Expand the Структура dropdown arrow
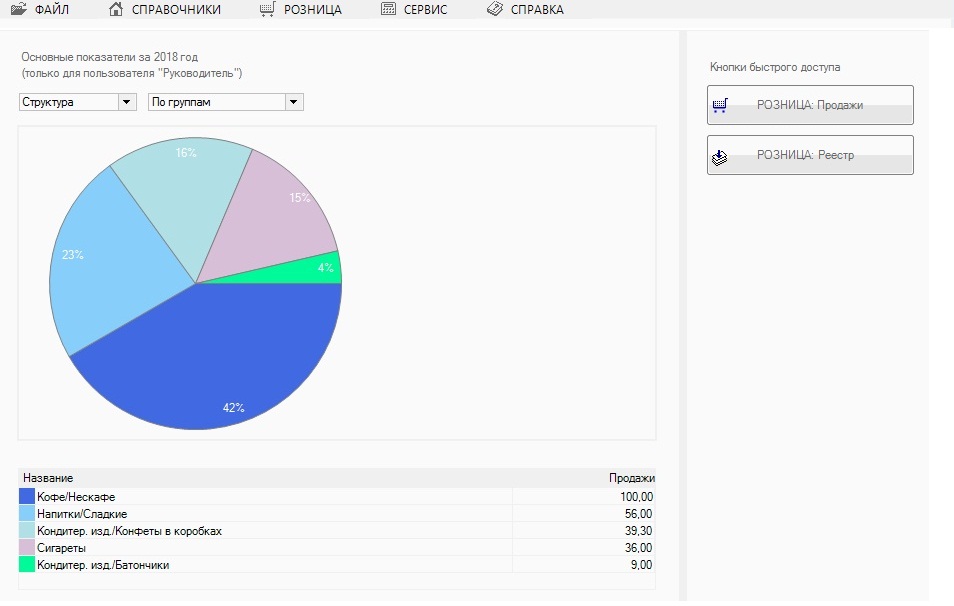The width and height of the screenshot is (954, 606). click(x=127, y=102)
